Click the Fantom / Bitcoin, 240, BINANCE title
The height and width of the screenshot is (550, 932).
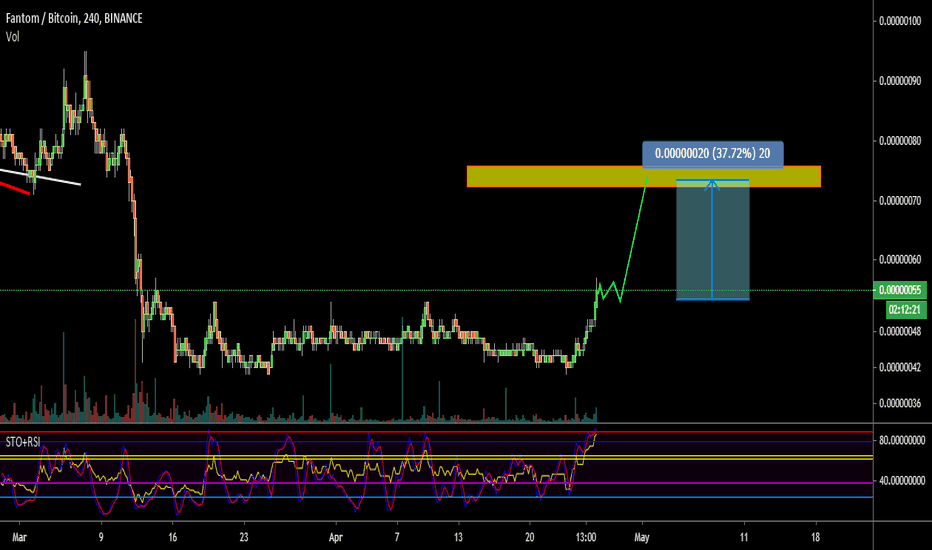click(74, 18)
